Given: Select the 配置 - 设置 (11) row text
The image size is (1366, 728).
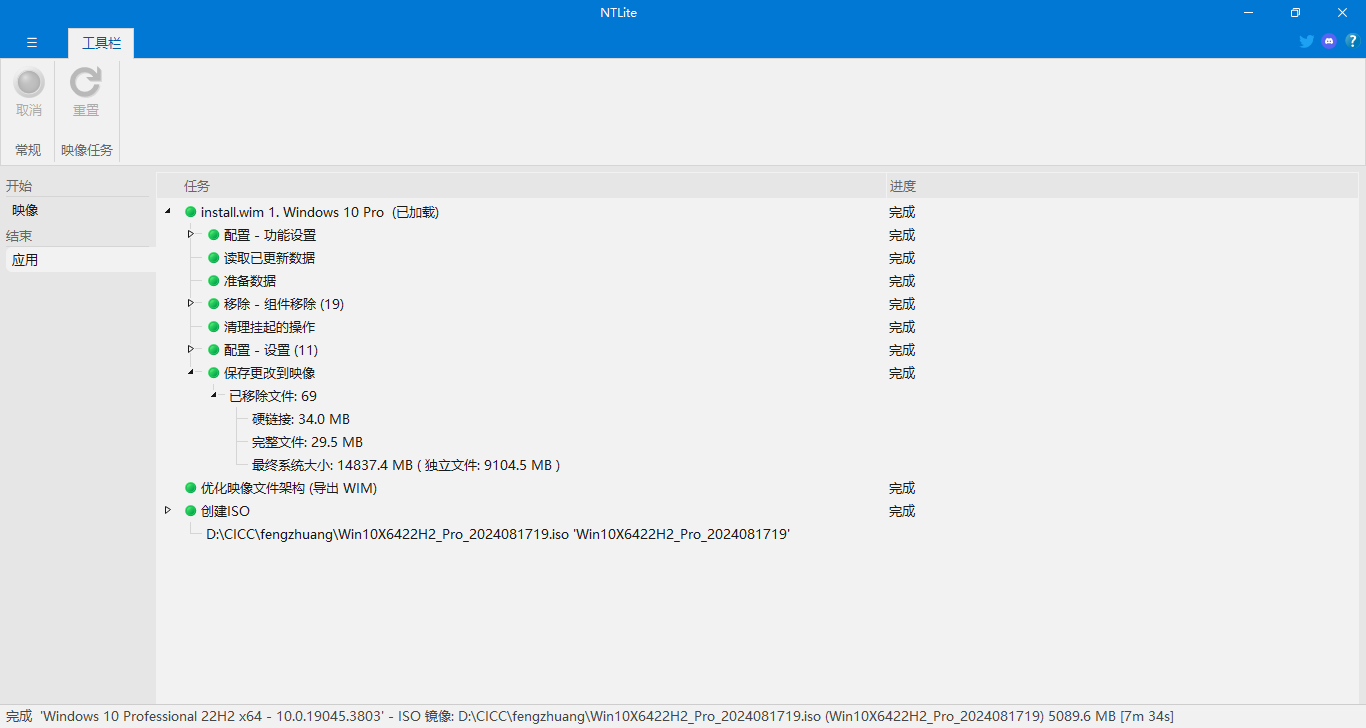Looking at the screenshot, I should [271, 350].
